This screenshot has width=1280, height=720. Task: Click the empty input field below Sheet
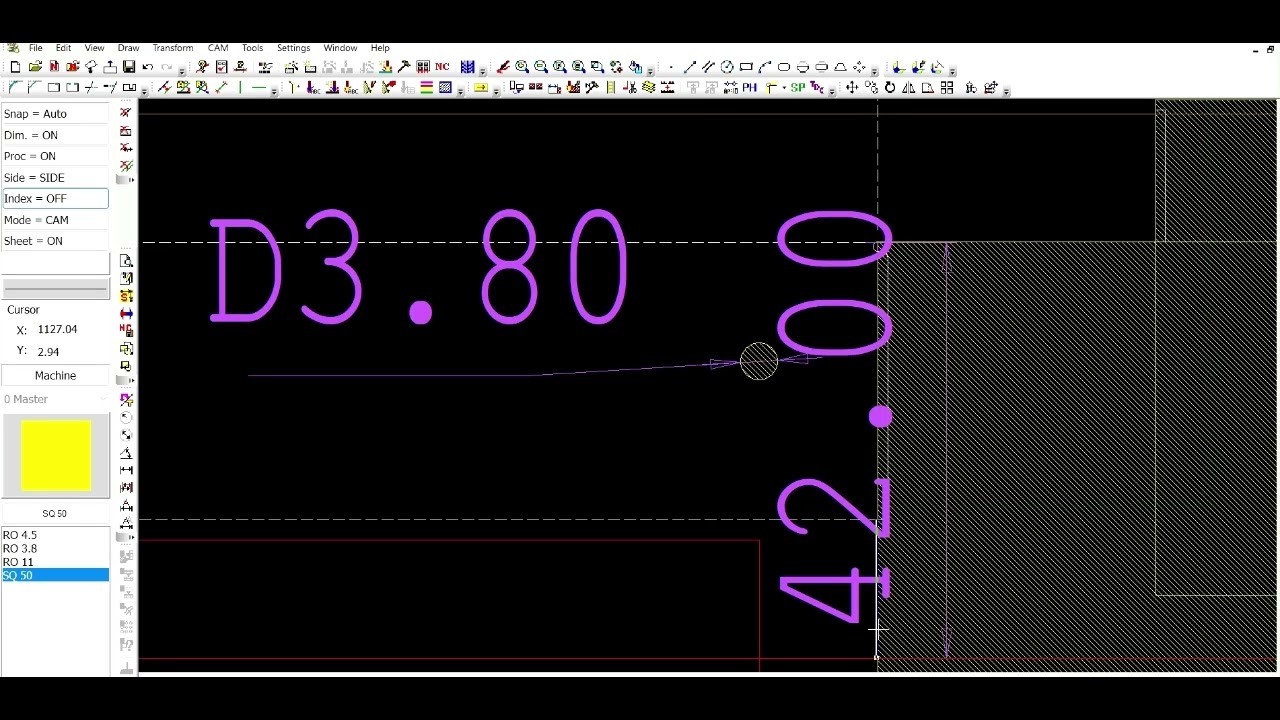coord(55,263)
